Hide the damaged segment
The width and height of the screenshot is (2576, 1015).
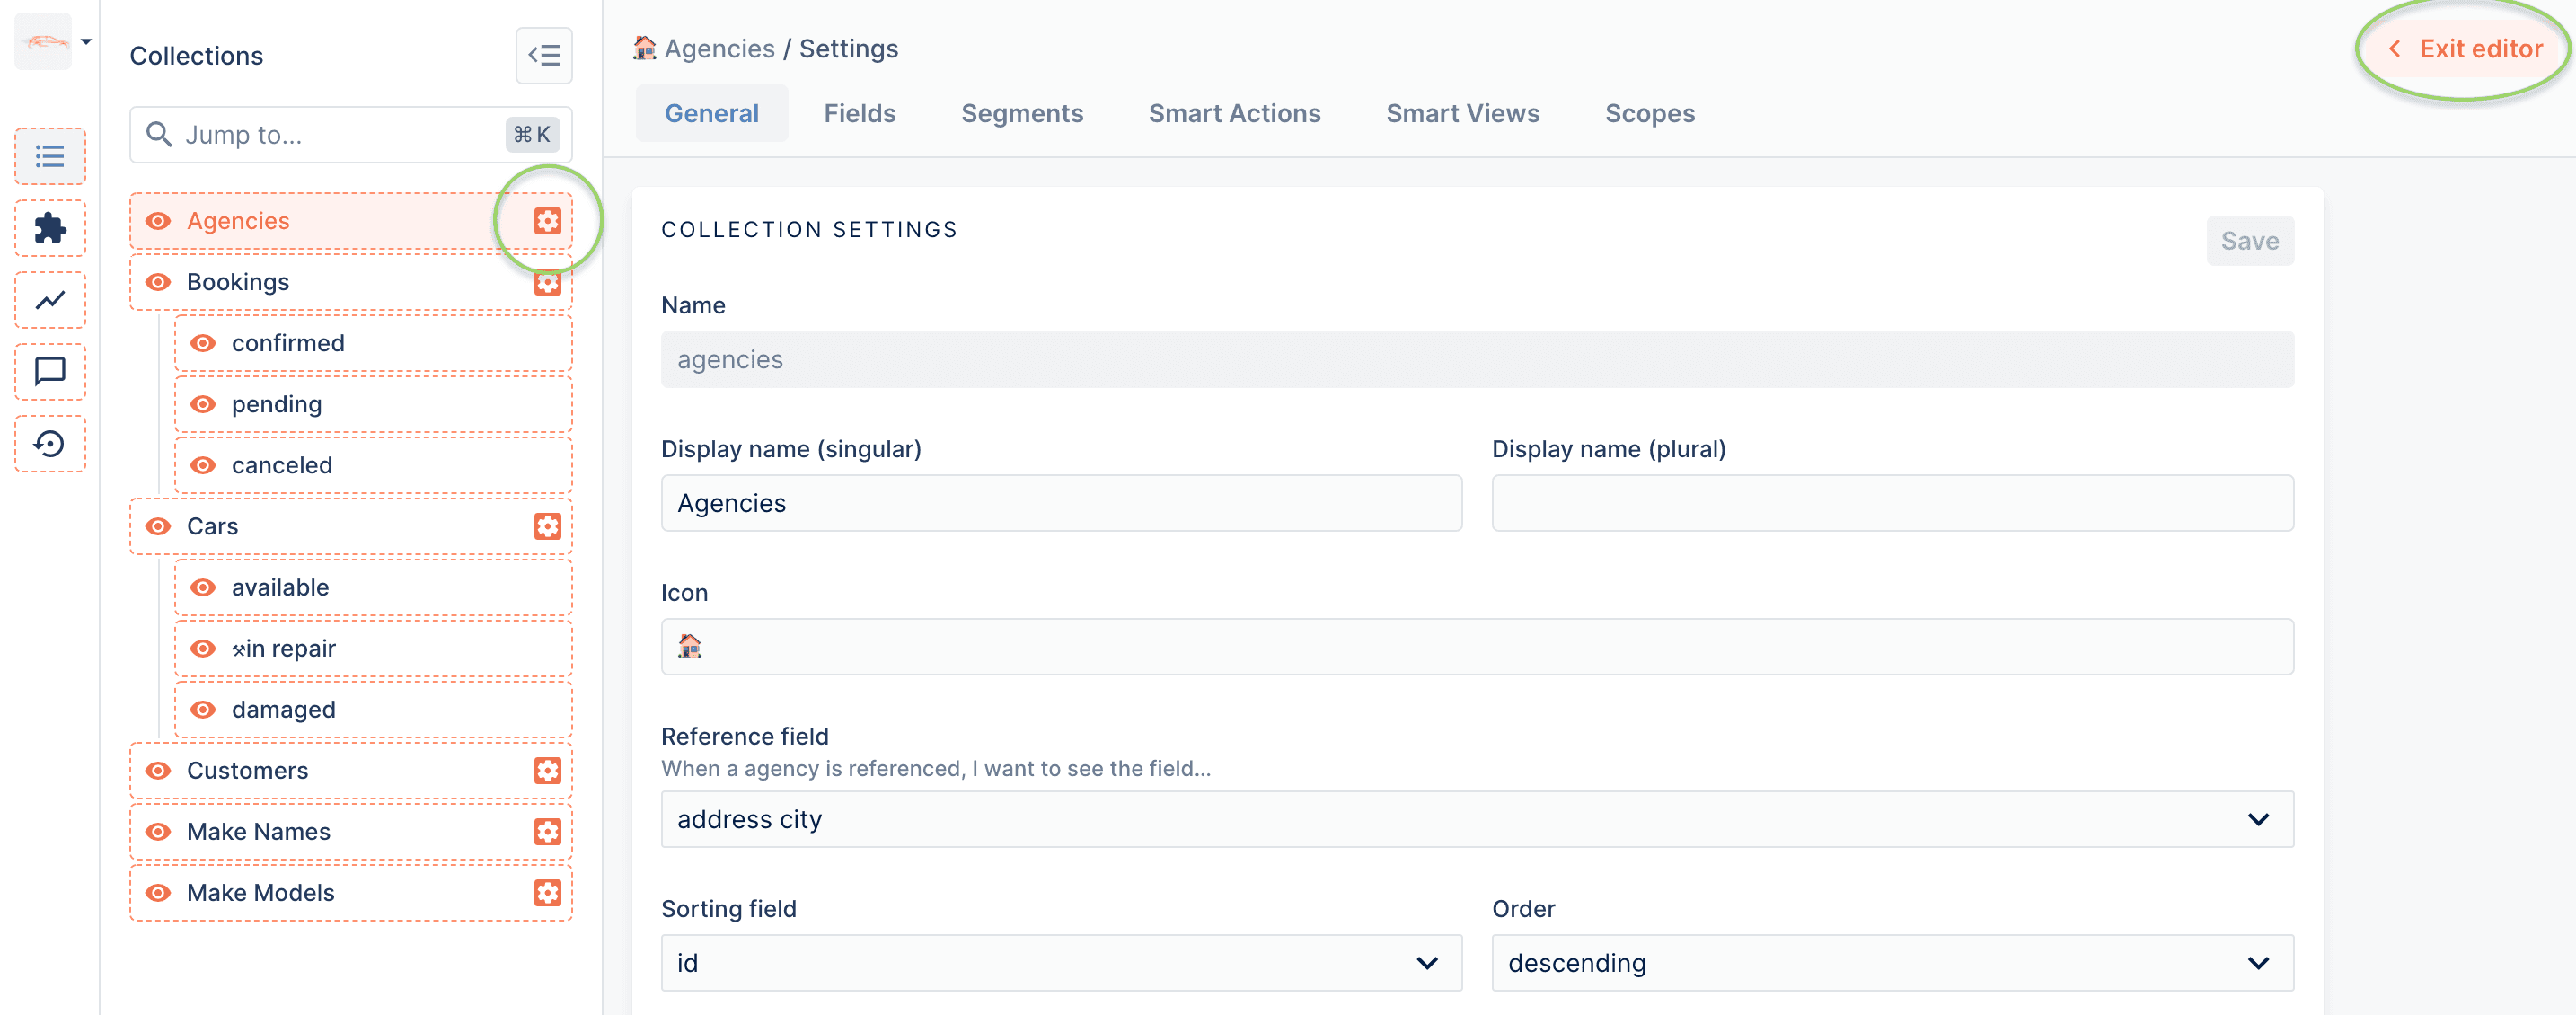coord(203,709)
